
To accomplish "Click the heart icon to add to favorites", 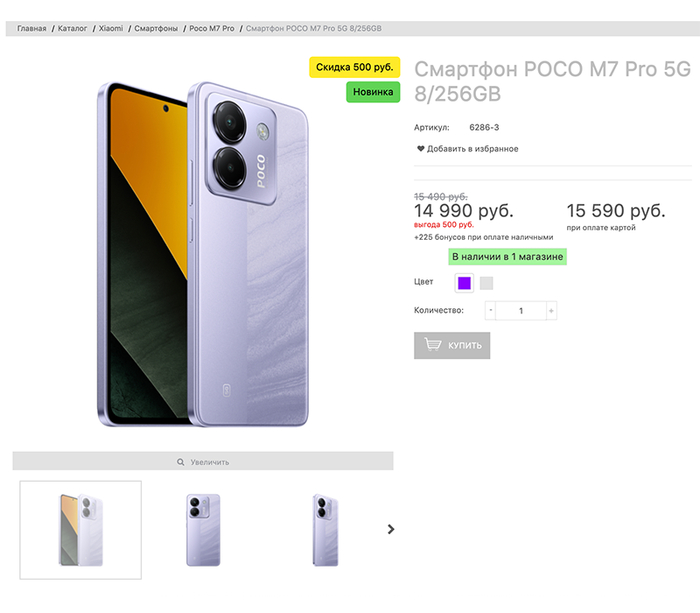I will (x=421, y=149).
